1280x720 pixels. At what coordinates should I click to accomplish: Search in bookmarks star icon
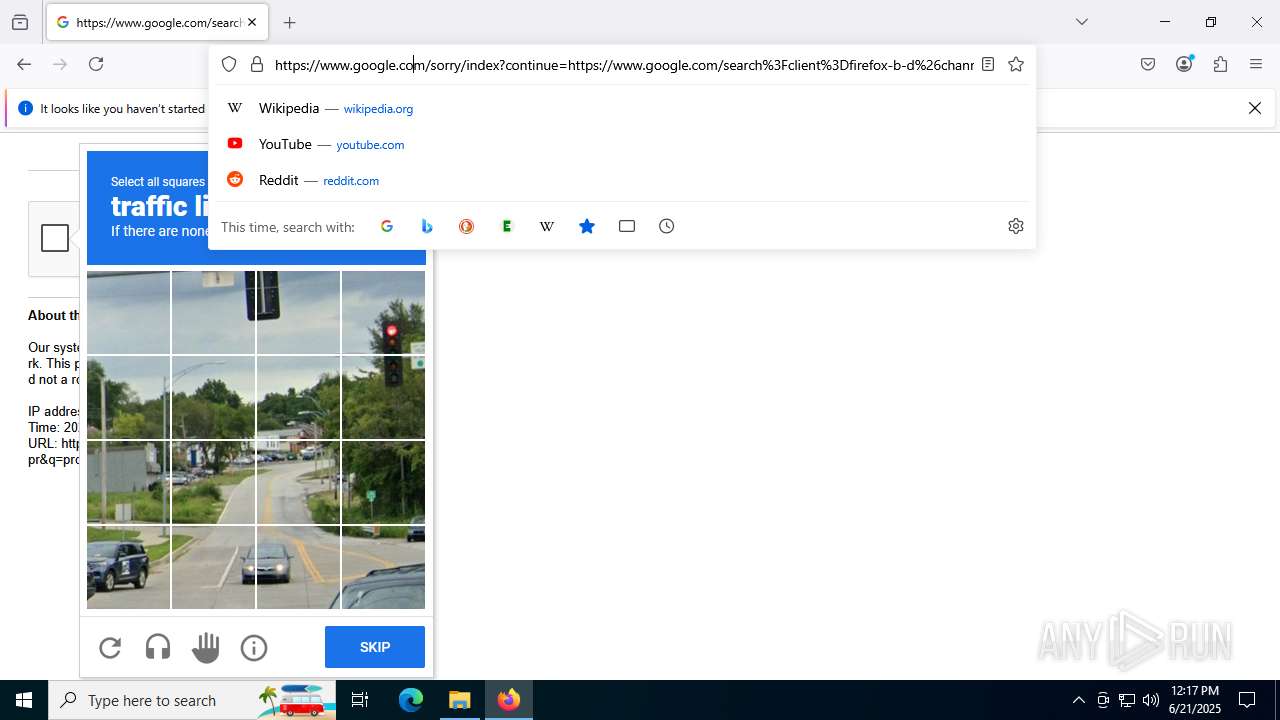587,226
